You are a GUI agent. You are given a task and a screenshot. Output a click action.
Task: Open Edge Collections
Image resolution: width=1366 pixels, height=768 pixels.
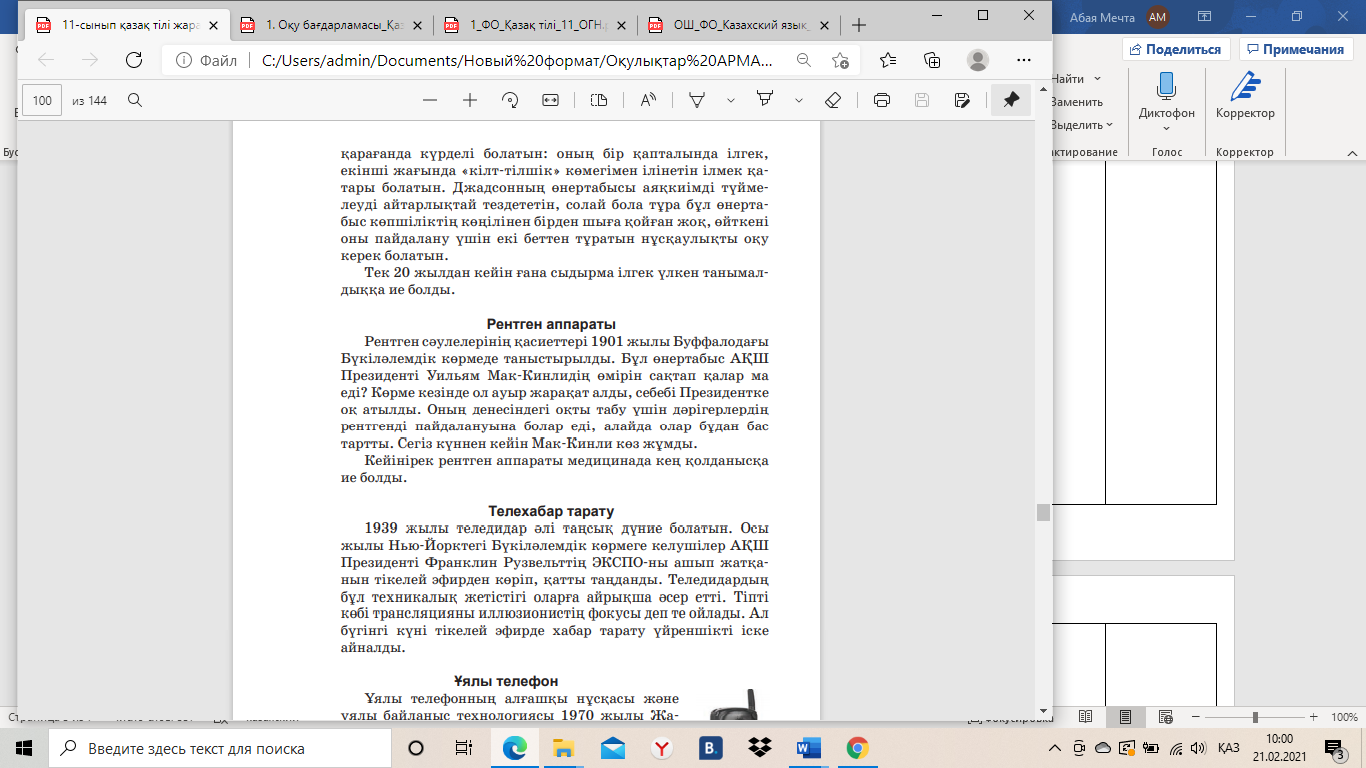(932, 60)
